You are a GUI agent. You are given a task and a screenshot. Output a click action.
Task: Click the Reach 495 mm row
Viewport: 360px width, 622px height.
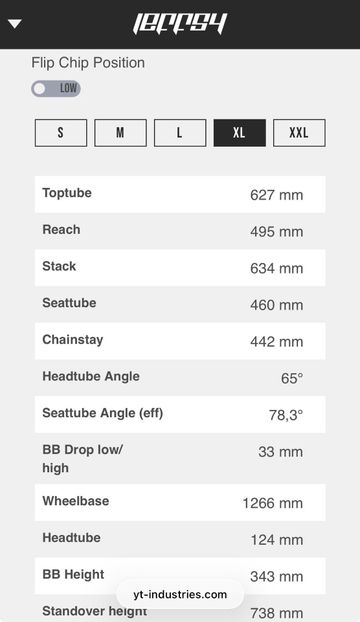pos(180,231)
